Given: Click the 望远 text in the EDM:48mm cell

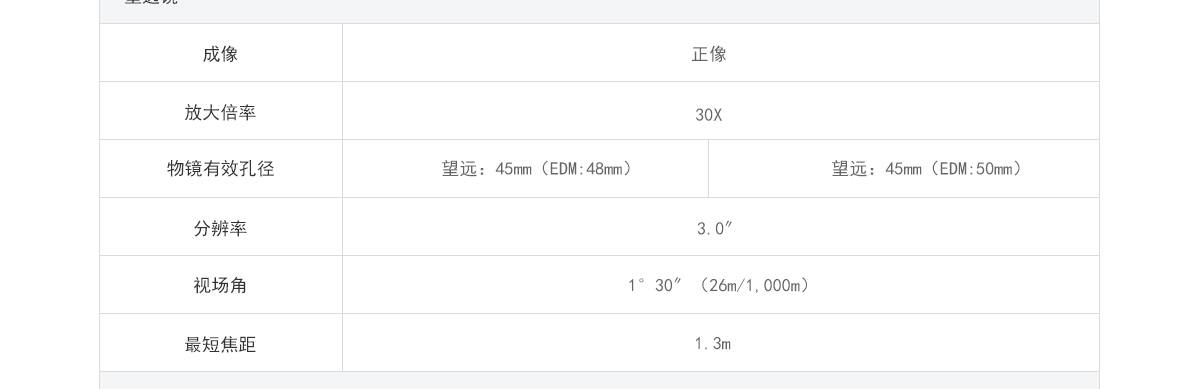Looking at the screenshot, I should 460,169.
